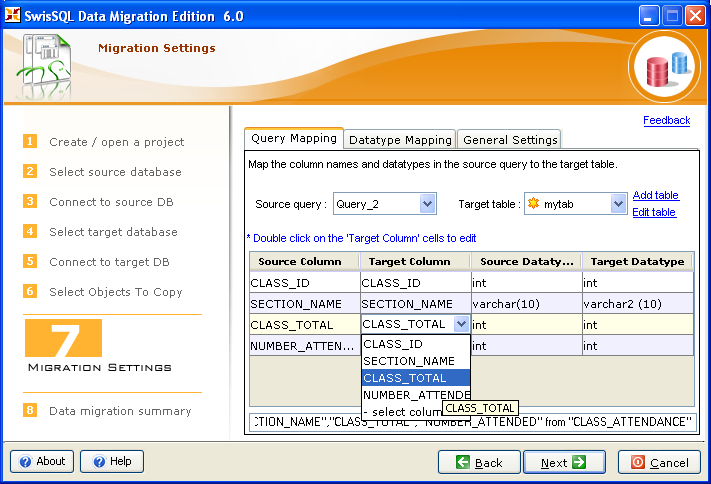Click step 4 number badge
This screenshot has height=484, width=711.
30,231
